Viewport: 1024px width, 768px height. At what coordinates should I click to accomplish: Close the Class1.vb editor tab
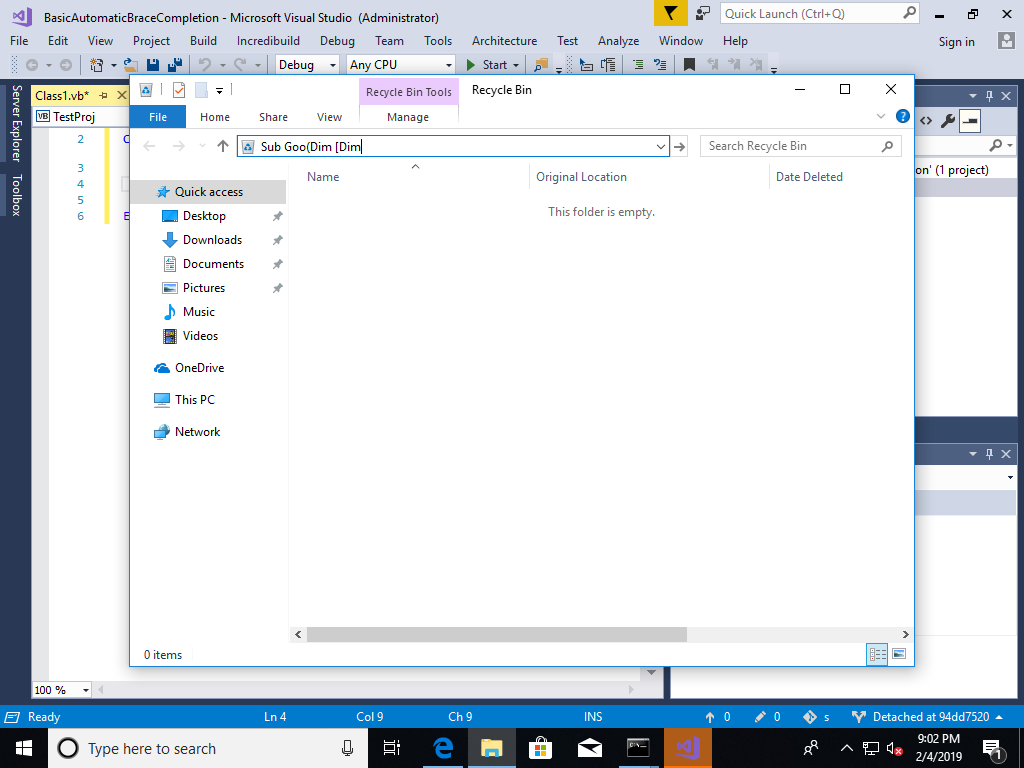121,95
